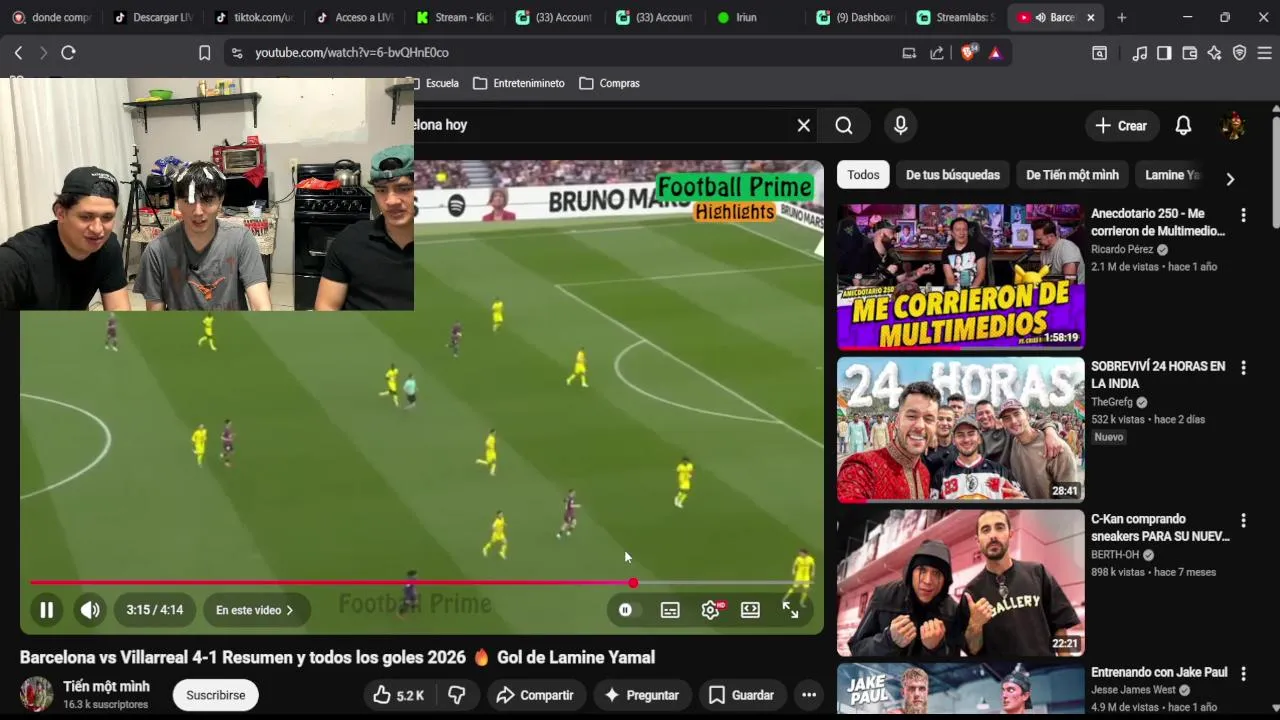Switch to the Iriun browser tab
Viewport: 1280px width, 720px height.
pyautogui.click(x=755, y=17)
